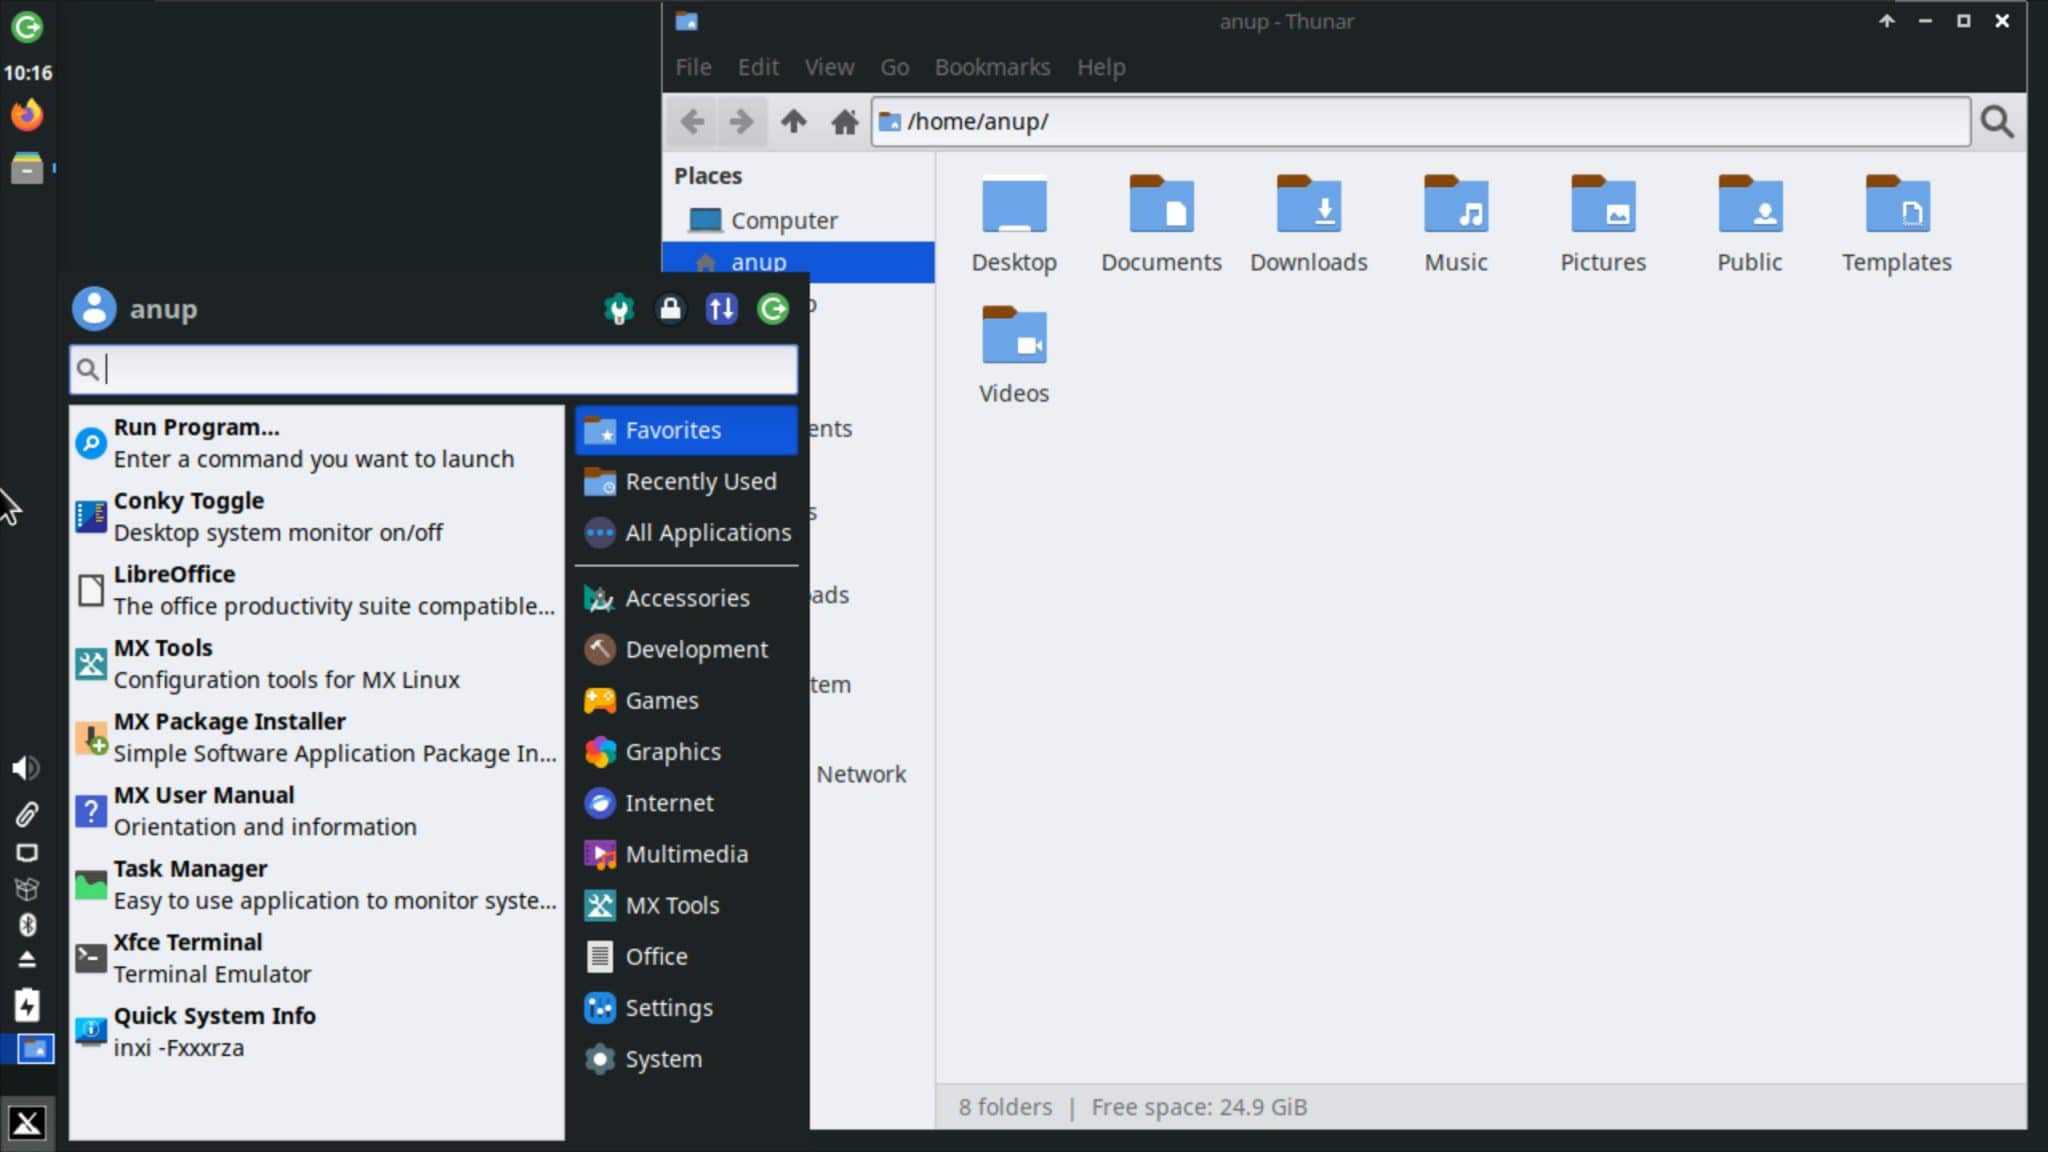Image resolution: width=2048 pixels, height=1152 pixels.
Task: Open Firefox from the left panel
Action: click(x=27, y=115)
